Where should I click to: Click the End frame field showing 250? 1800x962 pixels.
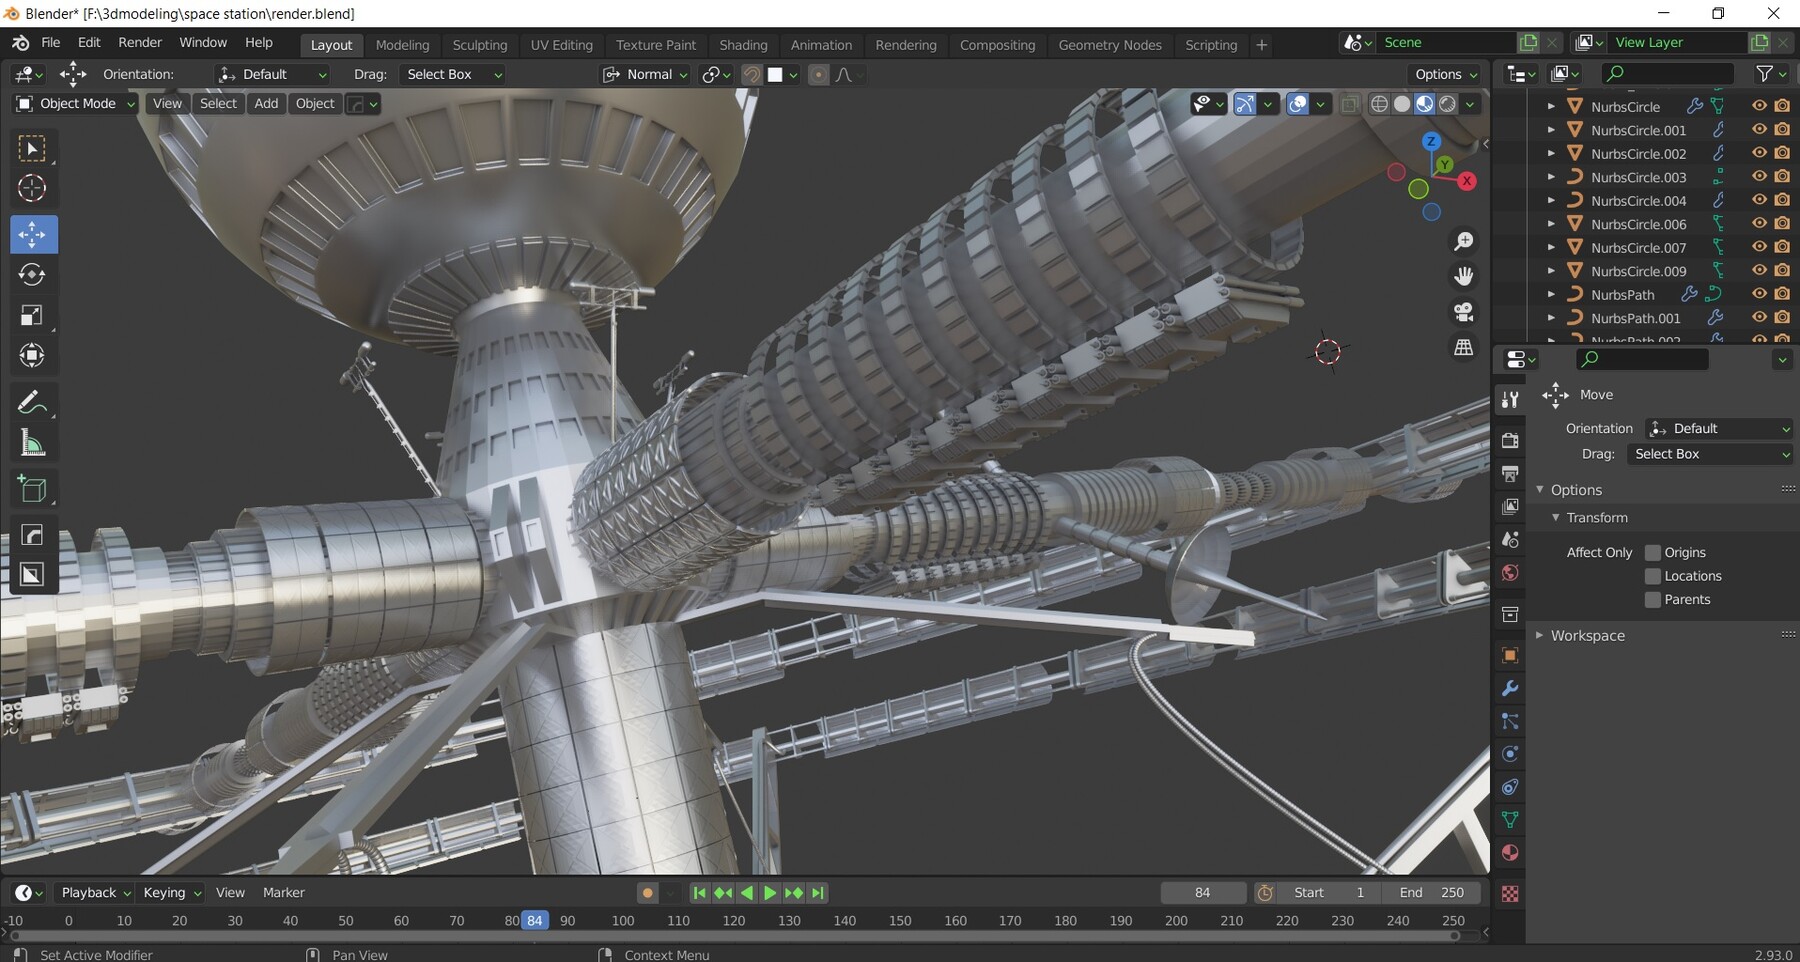pyautogui.click(x=1432, y=893)
